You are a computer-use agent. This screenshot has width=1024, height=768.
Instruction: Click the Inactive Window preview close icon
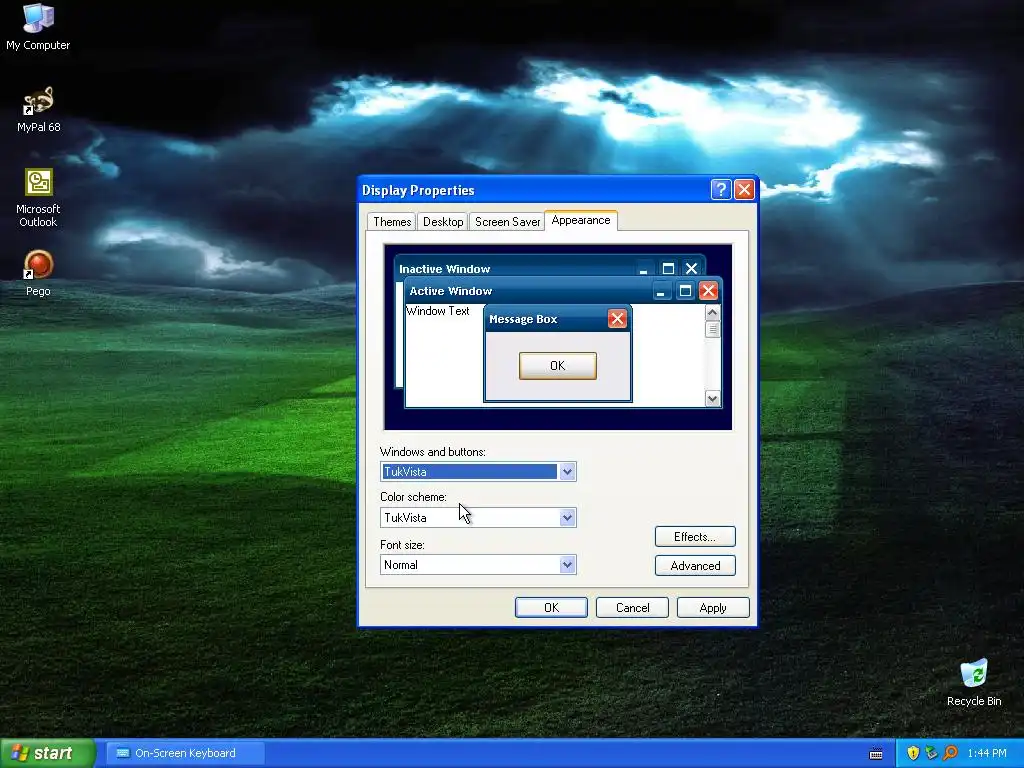(692, 268)
